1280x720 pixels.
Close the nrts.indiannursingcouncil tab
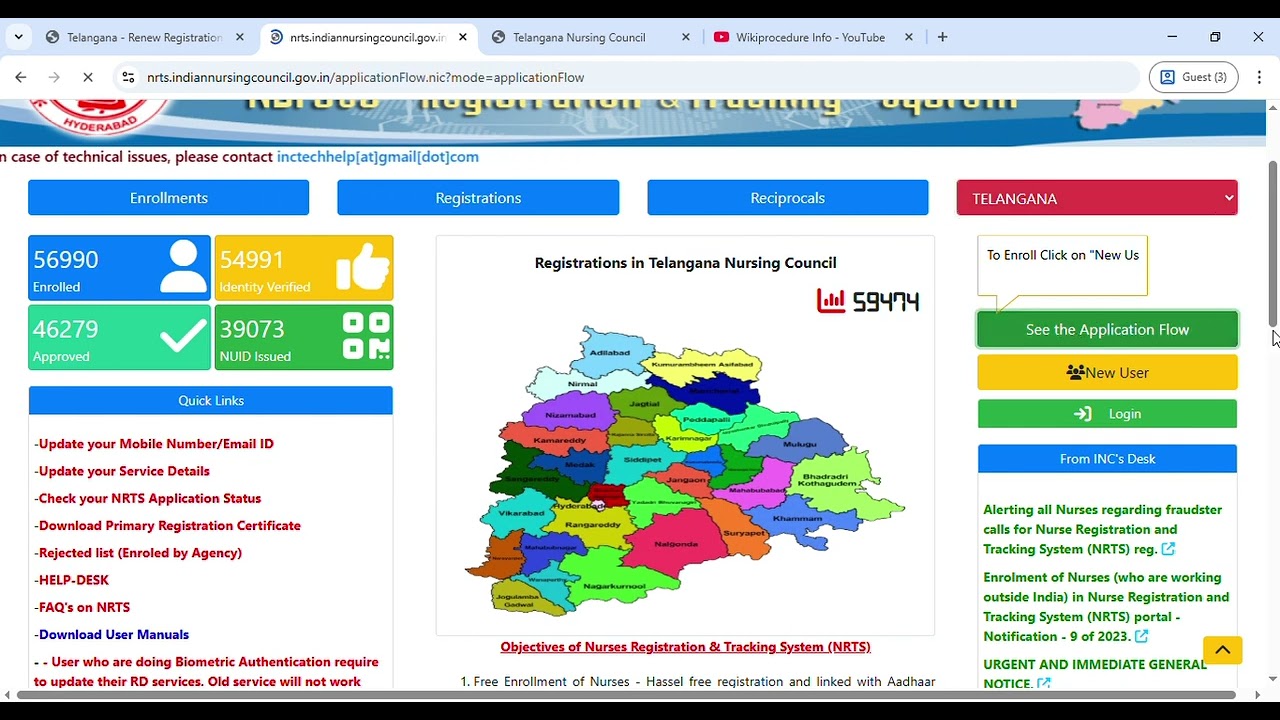(463, 37)
